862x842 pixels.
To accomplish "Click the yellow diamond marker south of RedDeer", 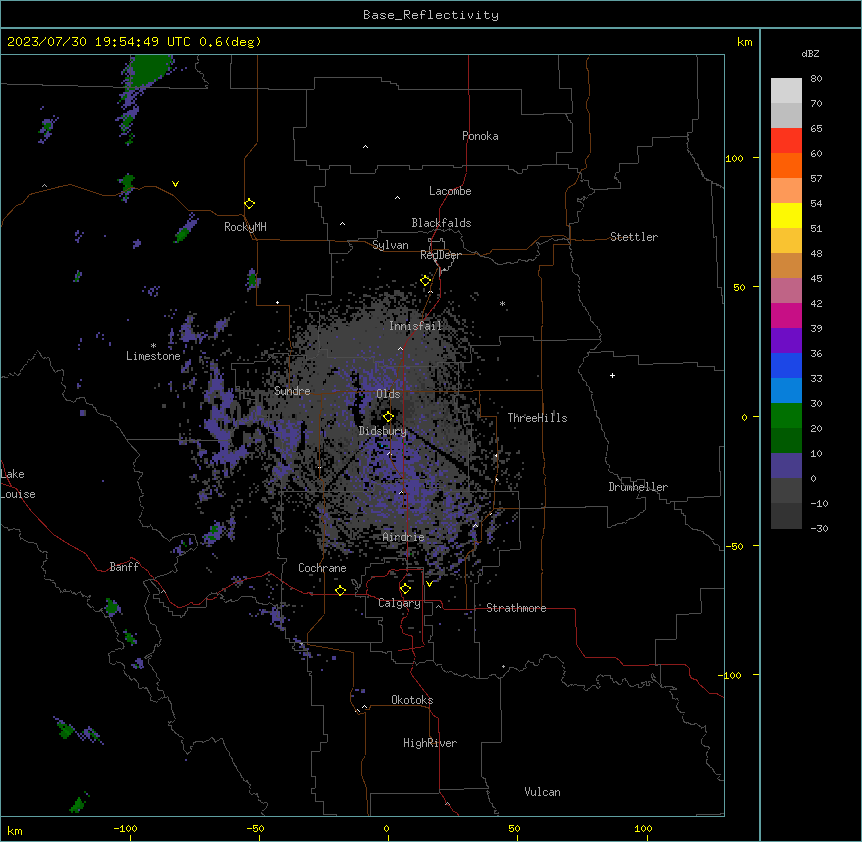I will [426, 281].
